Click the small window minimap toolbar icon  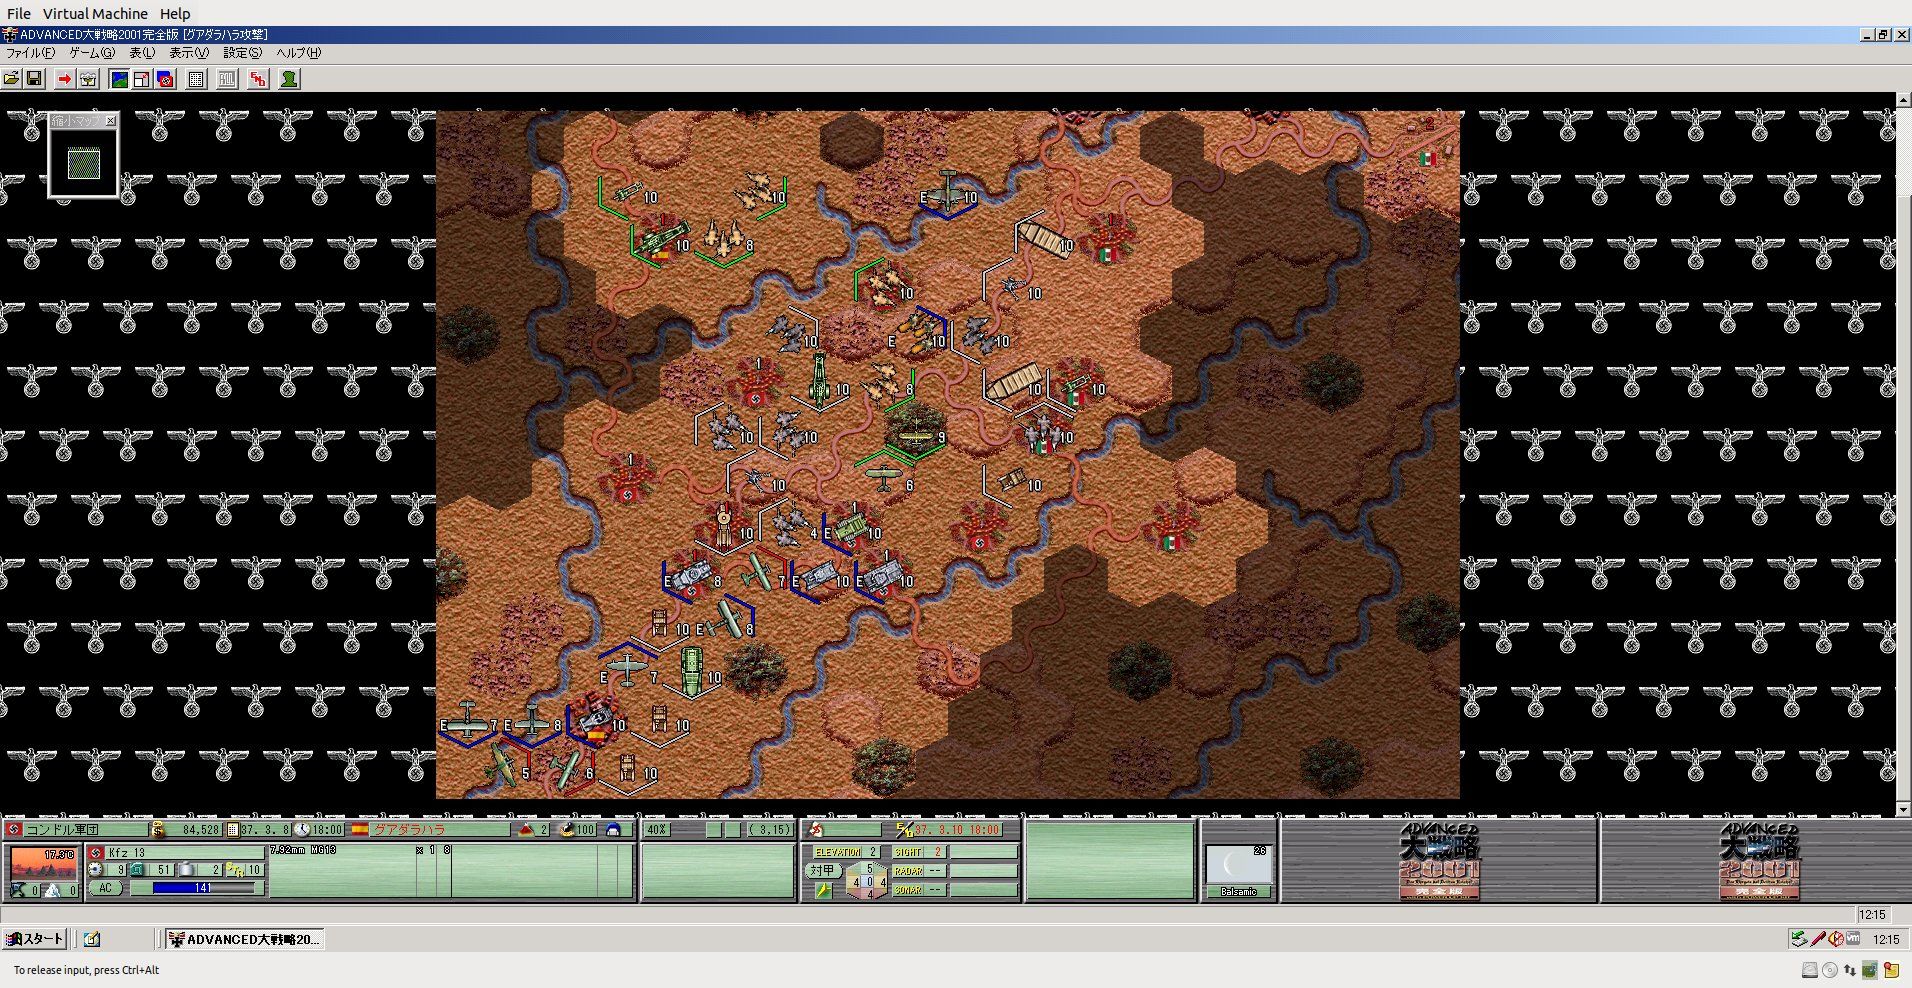tap(142, 79)
